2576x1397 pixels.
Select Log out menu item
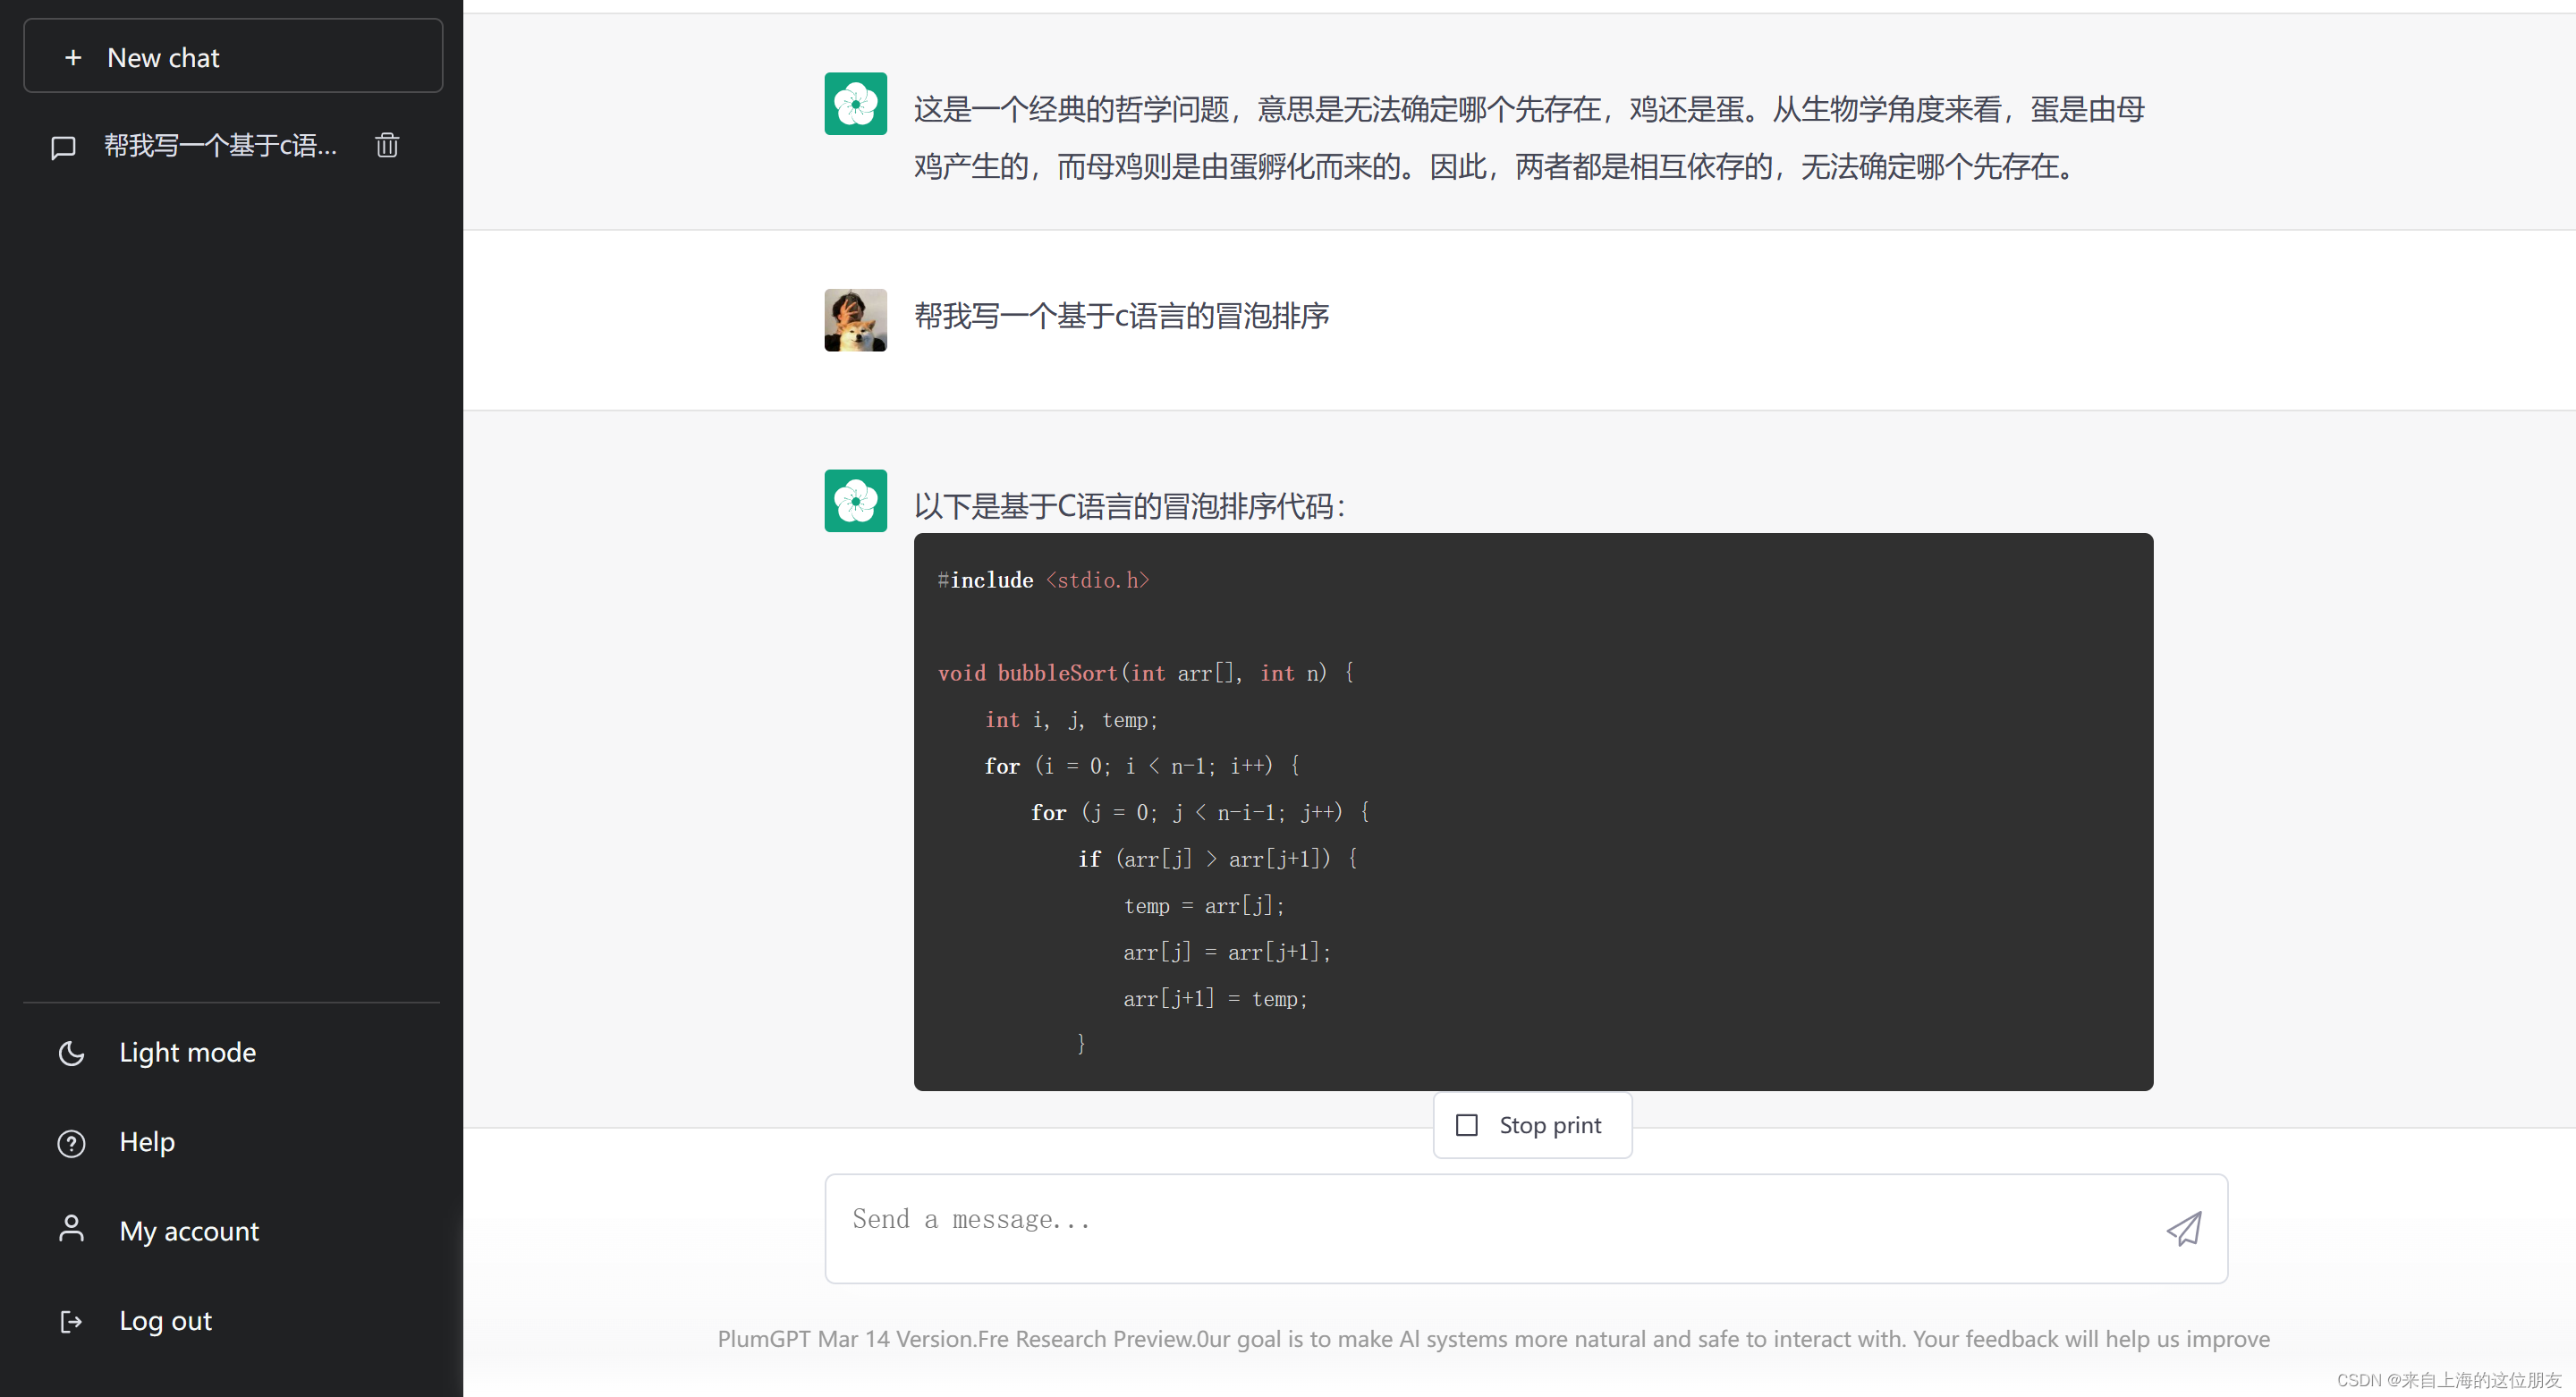tap(166, 1319)
